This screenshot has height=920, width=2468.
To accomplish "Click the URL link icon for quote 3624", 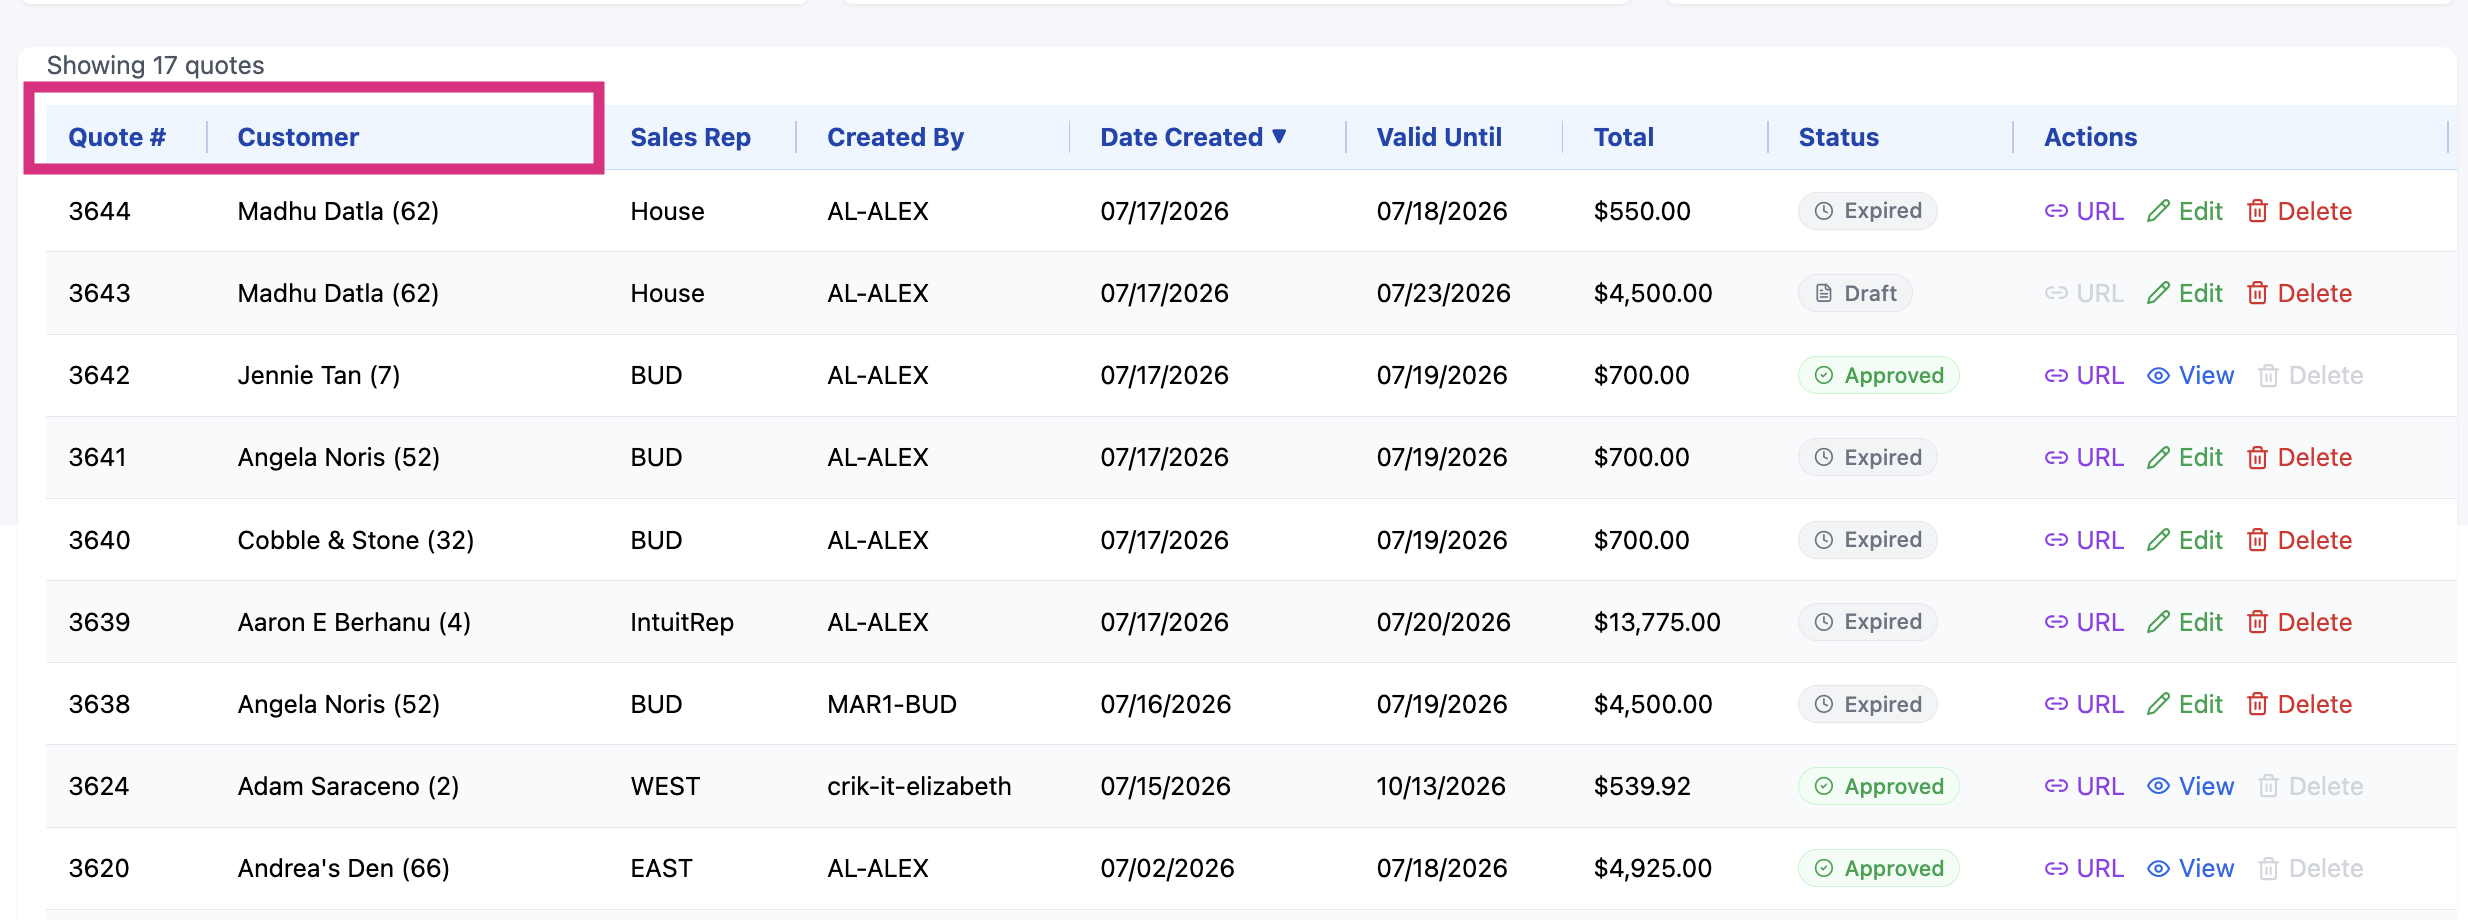I will (2056, 786).
